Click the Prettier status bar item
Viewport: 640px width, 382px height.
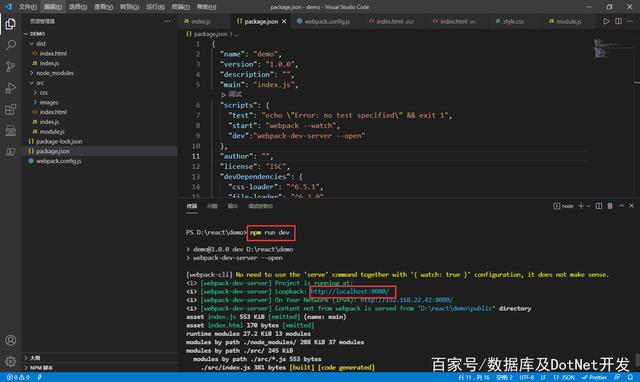pyautogui.click(x=594, y=378)
